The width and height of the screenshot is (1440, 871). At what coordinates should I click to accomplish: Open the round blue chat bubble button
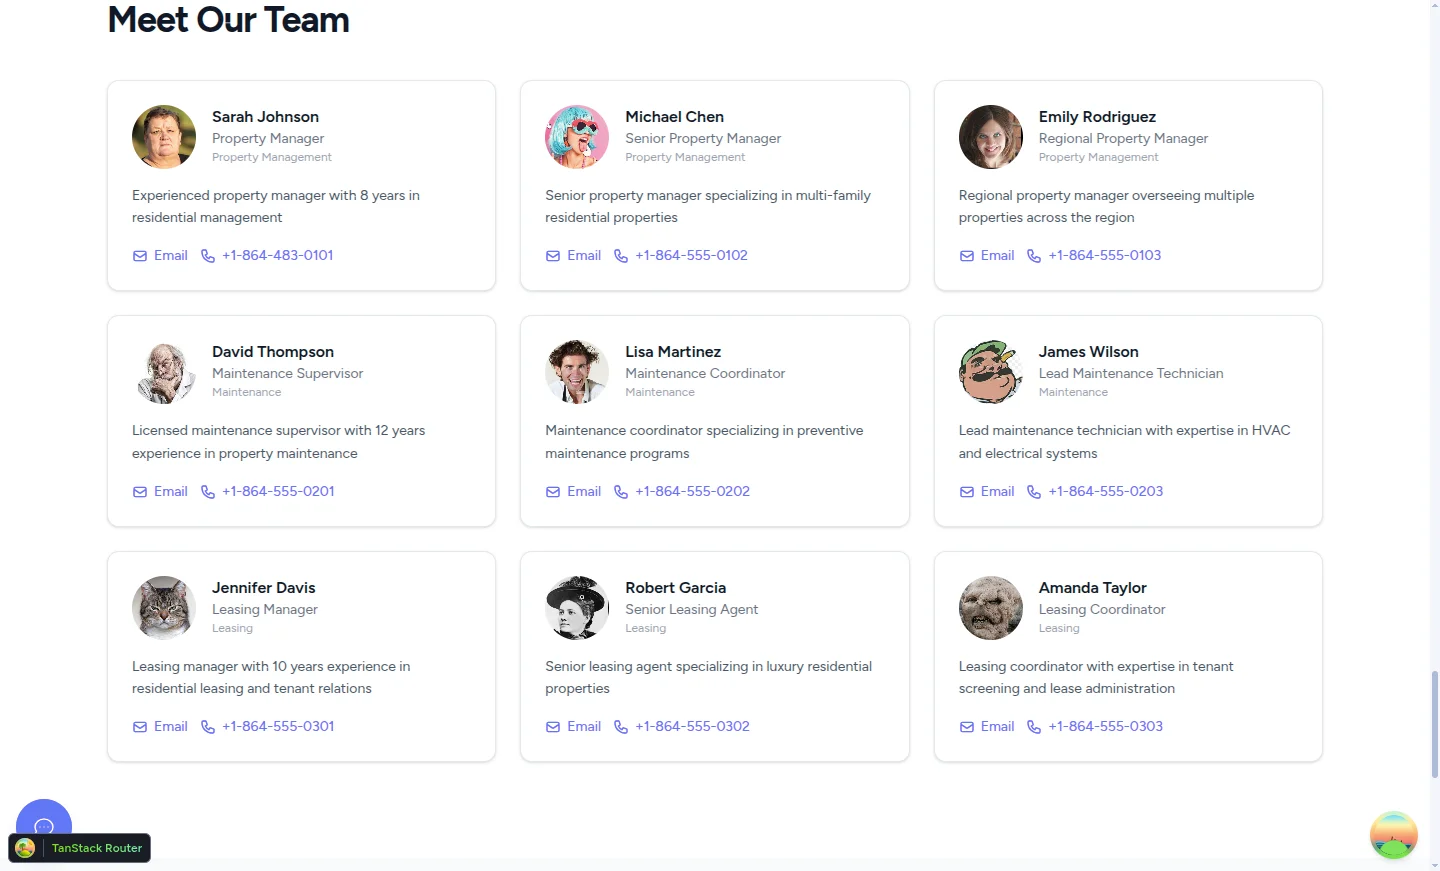pos(44,818)
